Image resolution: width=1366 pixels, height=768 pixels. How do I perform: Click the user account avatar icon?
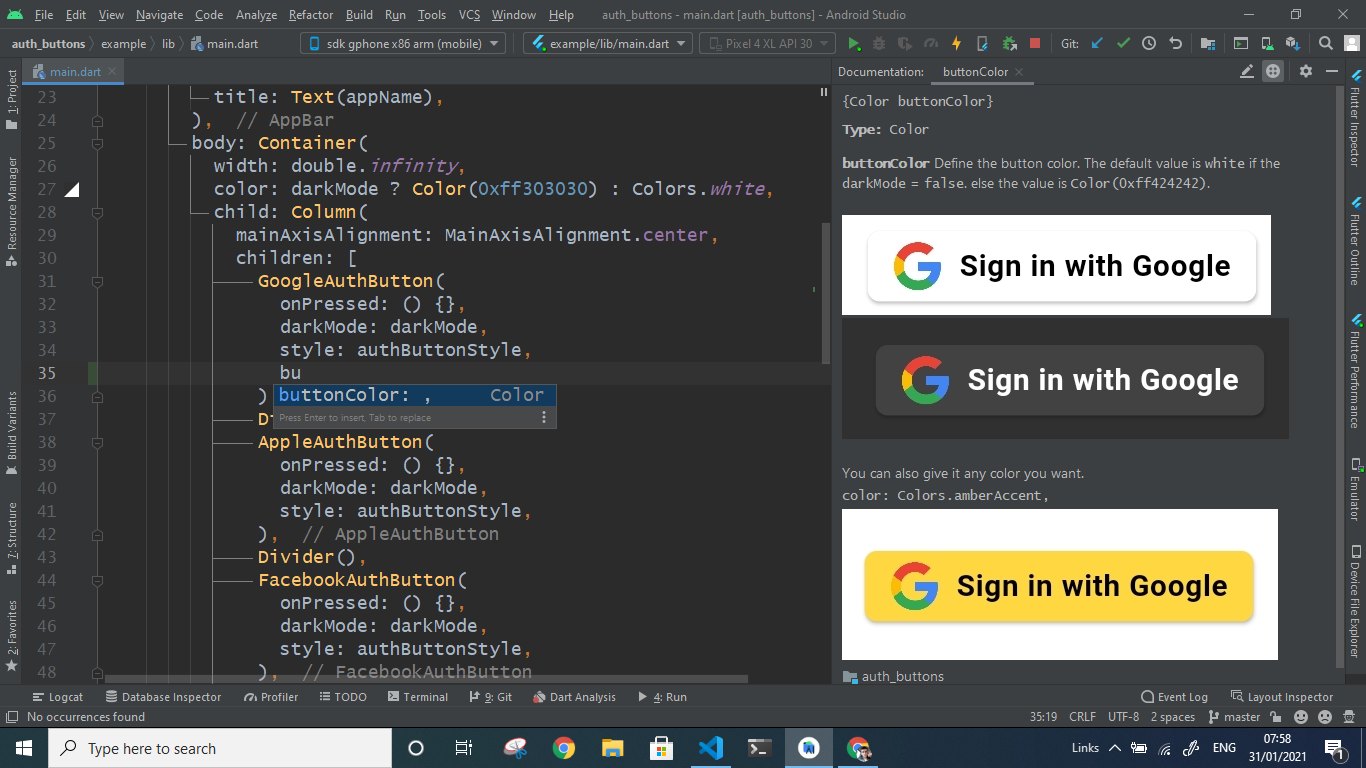[1351, 44]
